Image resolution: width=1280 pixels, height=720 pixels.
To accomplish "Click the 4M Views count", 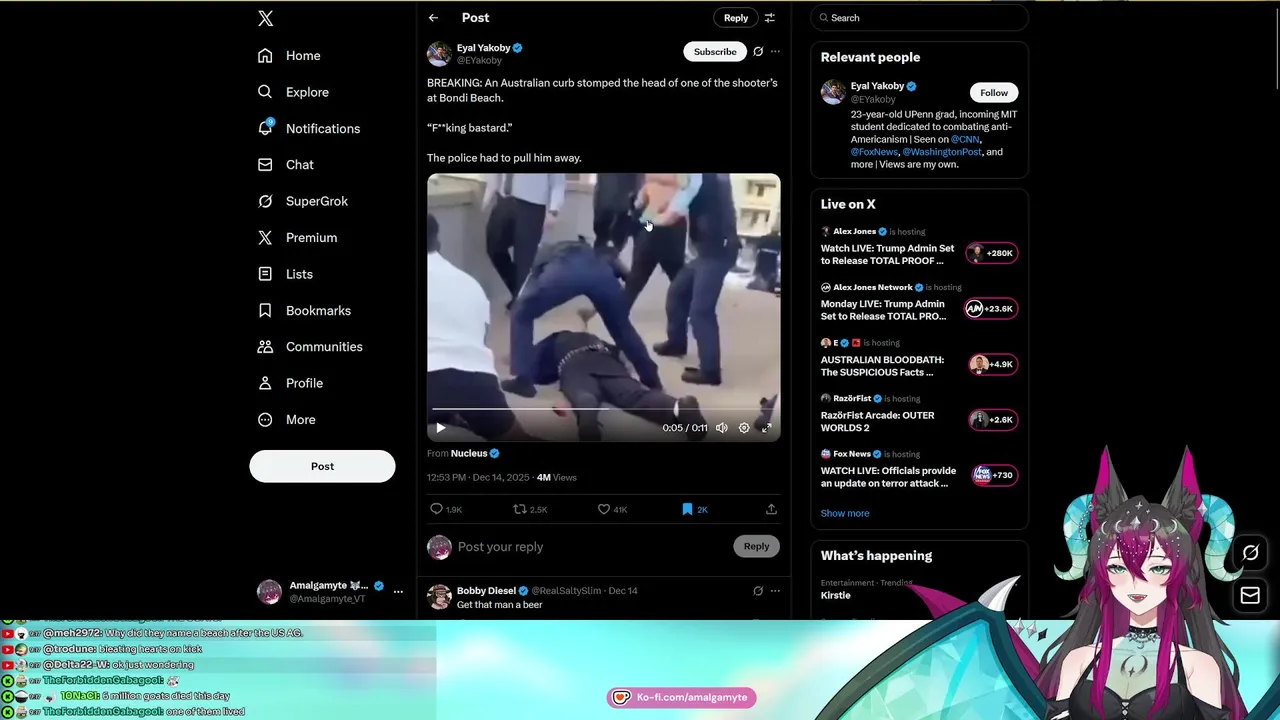I will (557, 478).
